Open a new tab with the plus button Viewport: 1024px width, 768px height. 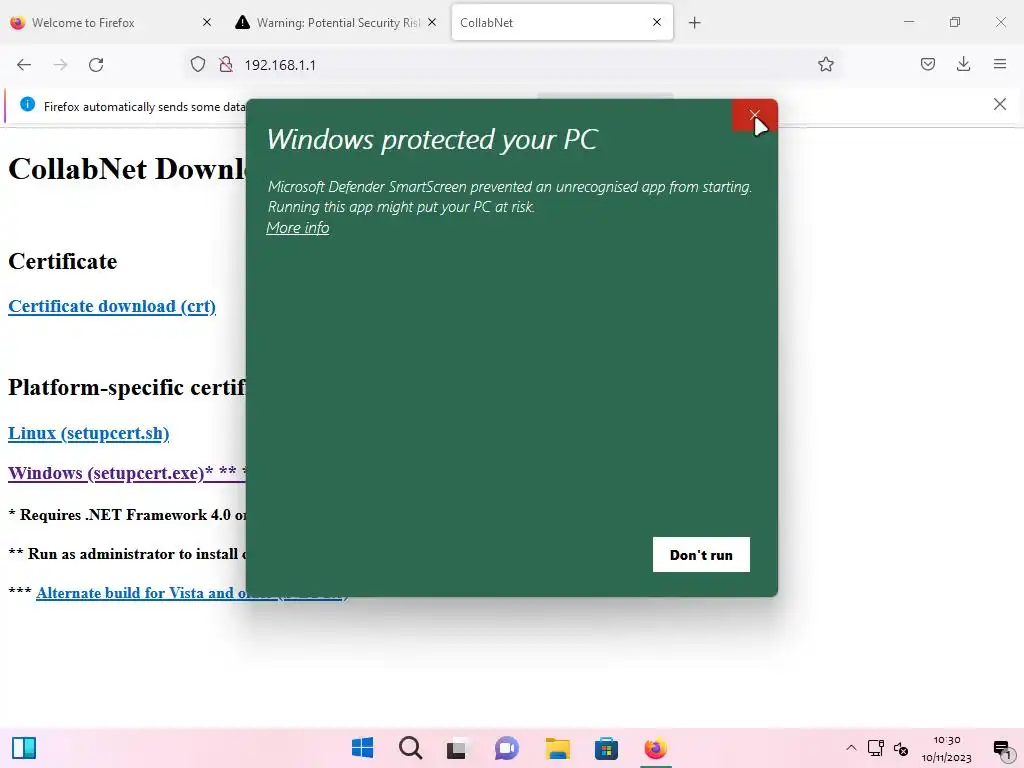694,23
